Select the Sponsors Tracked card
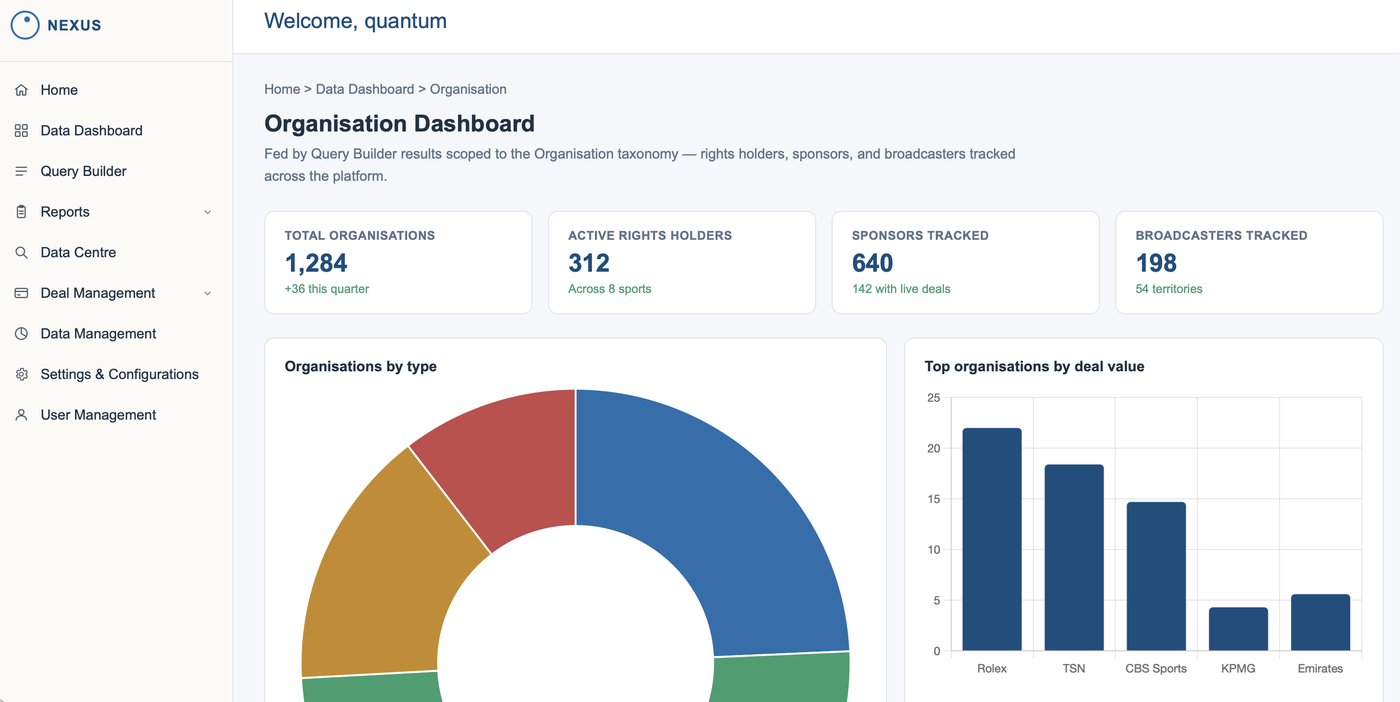 click(966, 262)
